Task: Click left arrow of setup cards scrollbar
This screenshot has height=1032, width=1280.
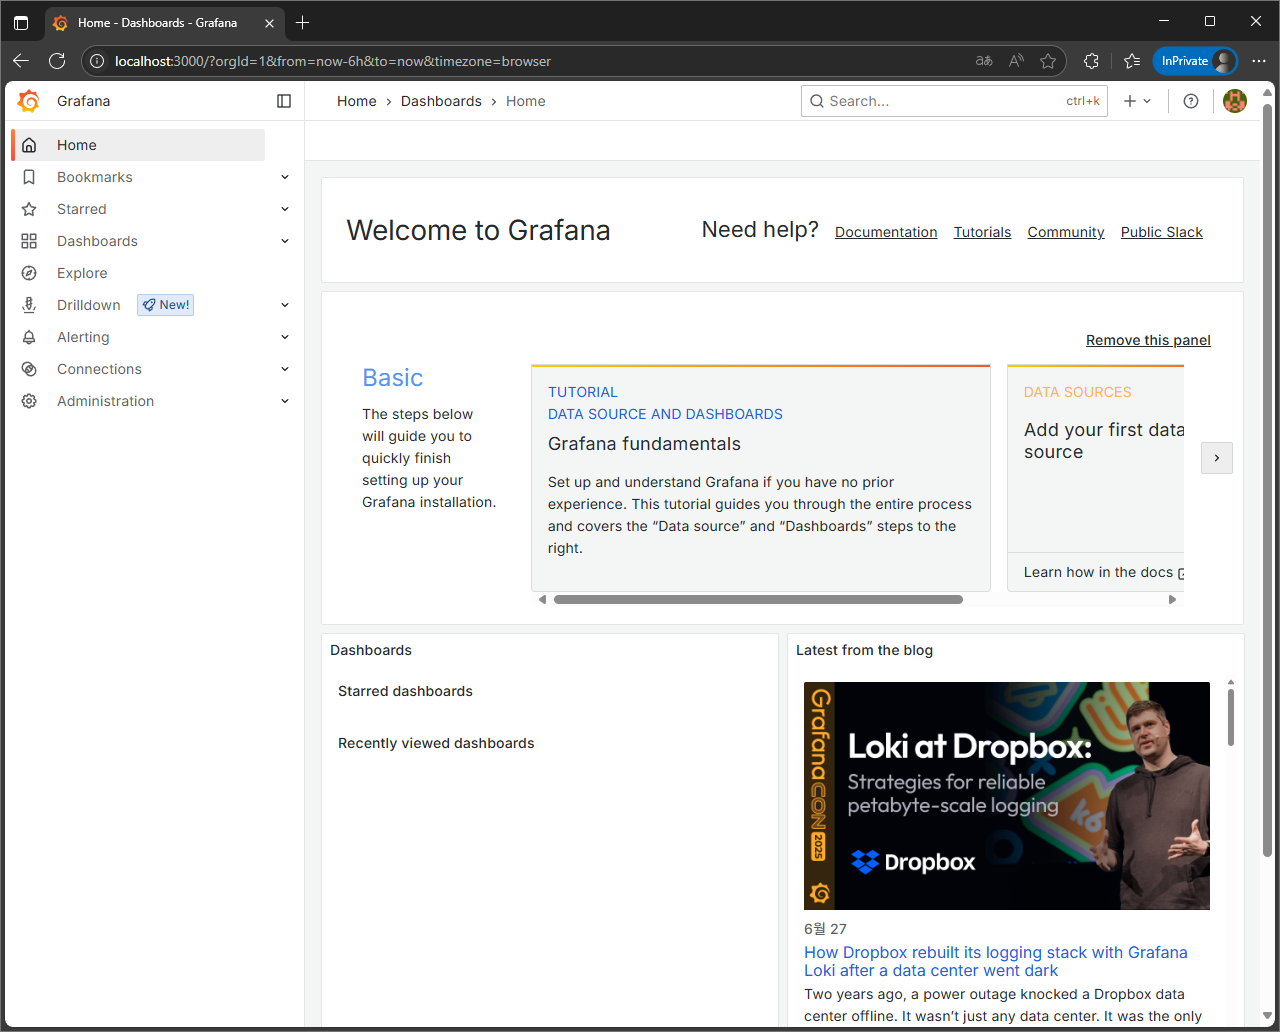Action: point(543,600)
